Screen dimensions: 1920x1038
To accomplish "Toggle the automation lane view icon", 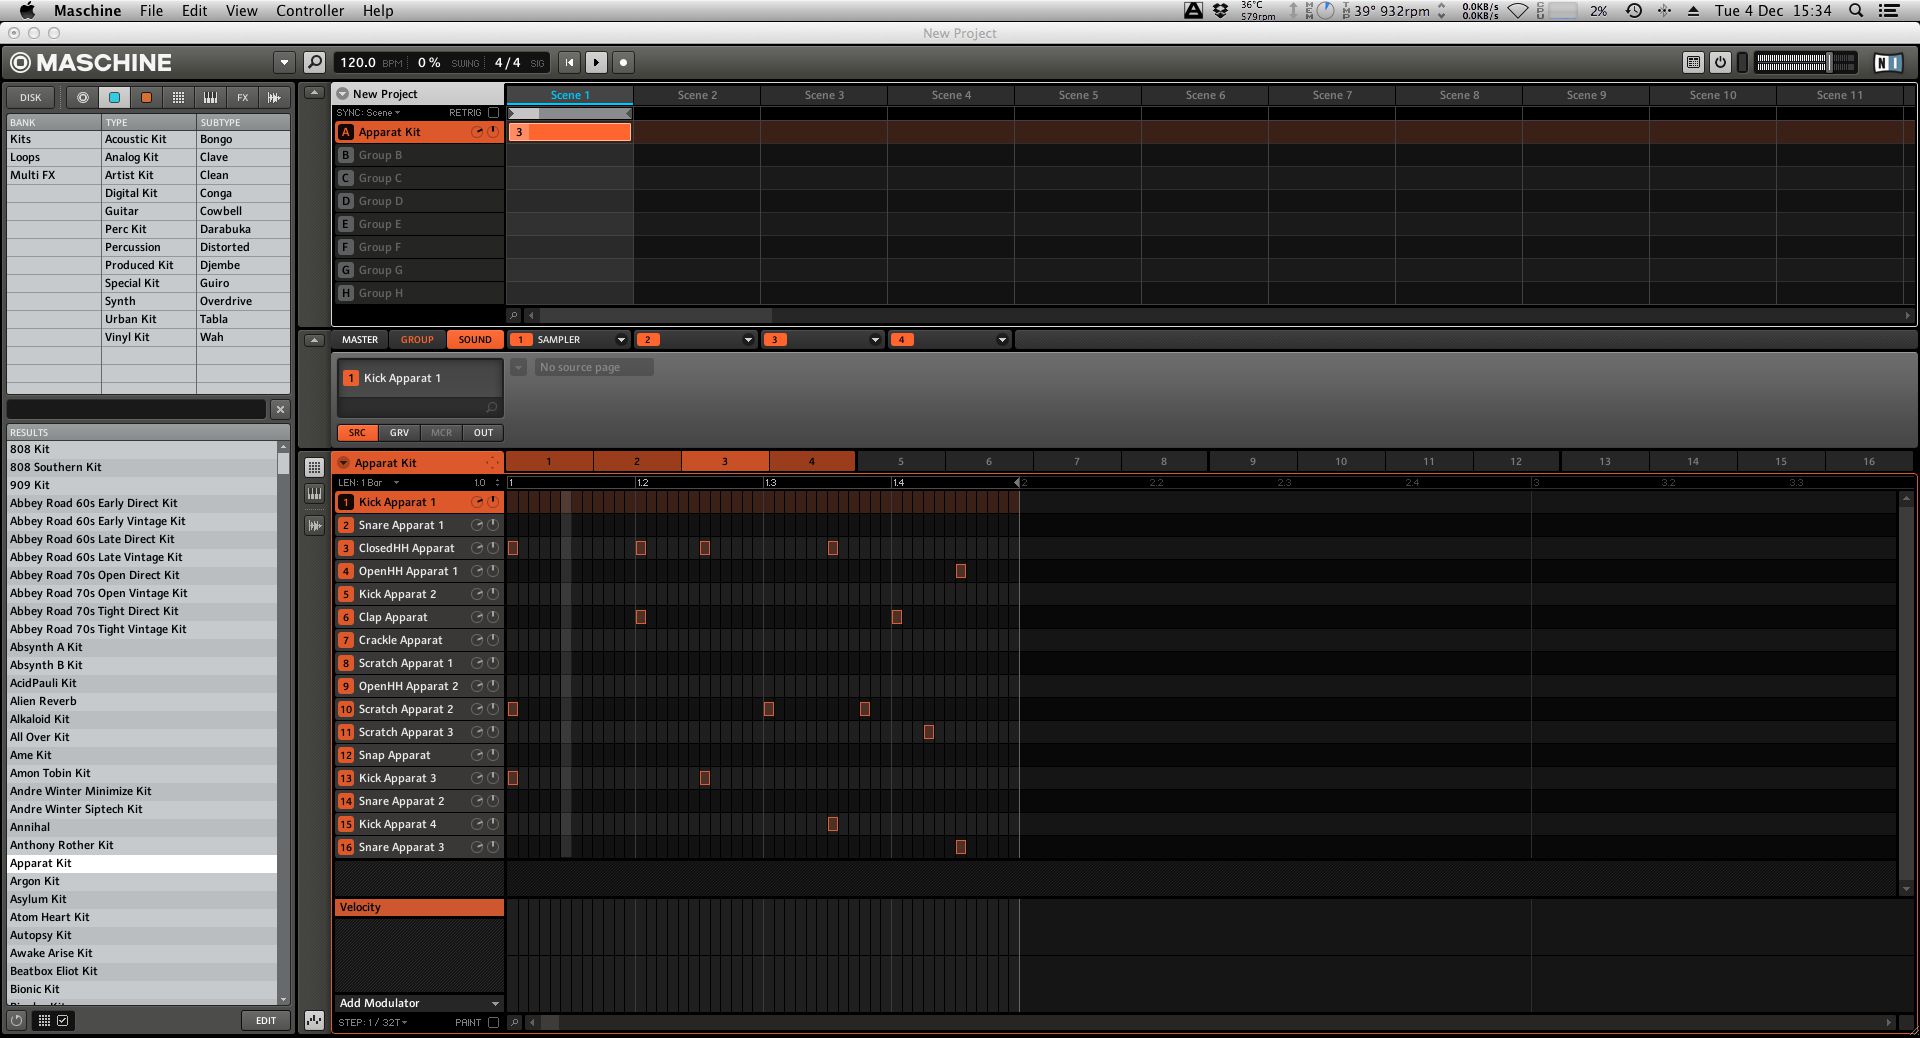I will coord(314,1020).
